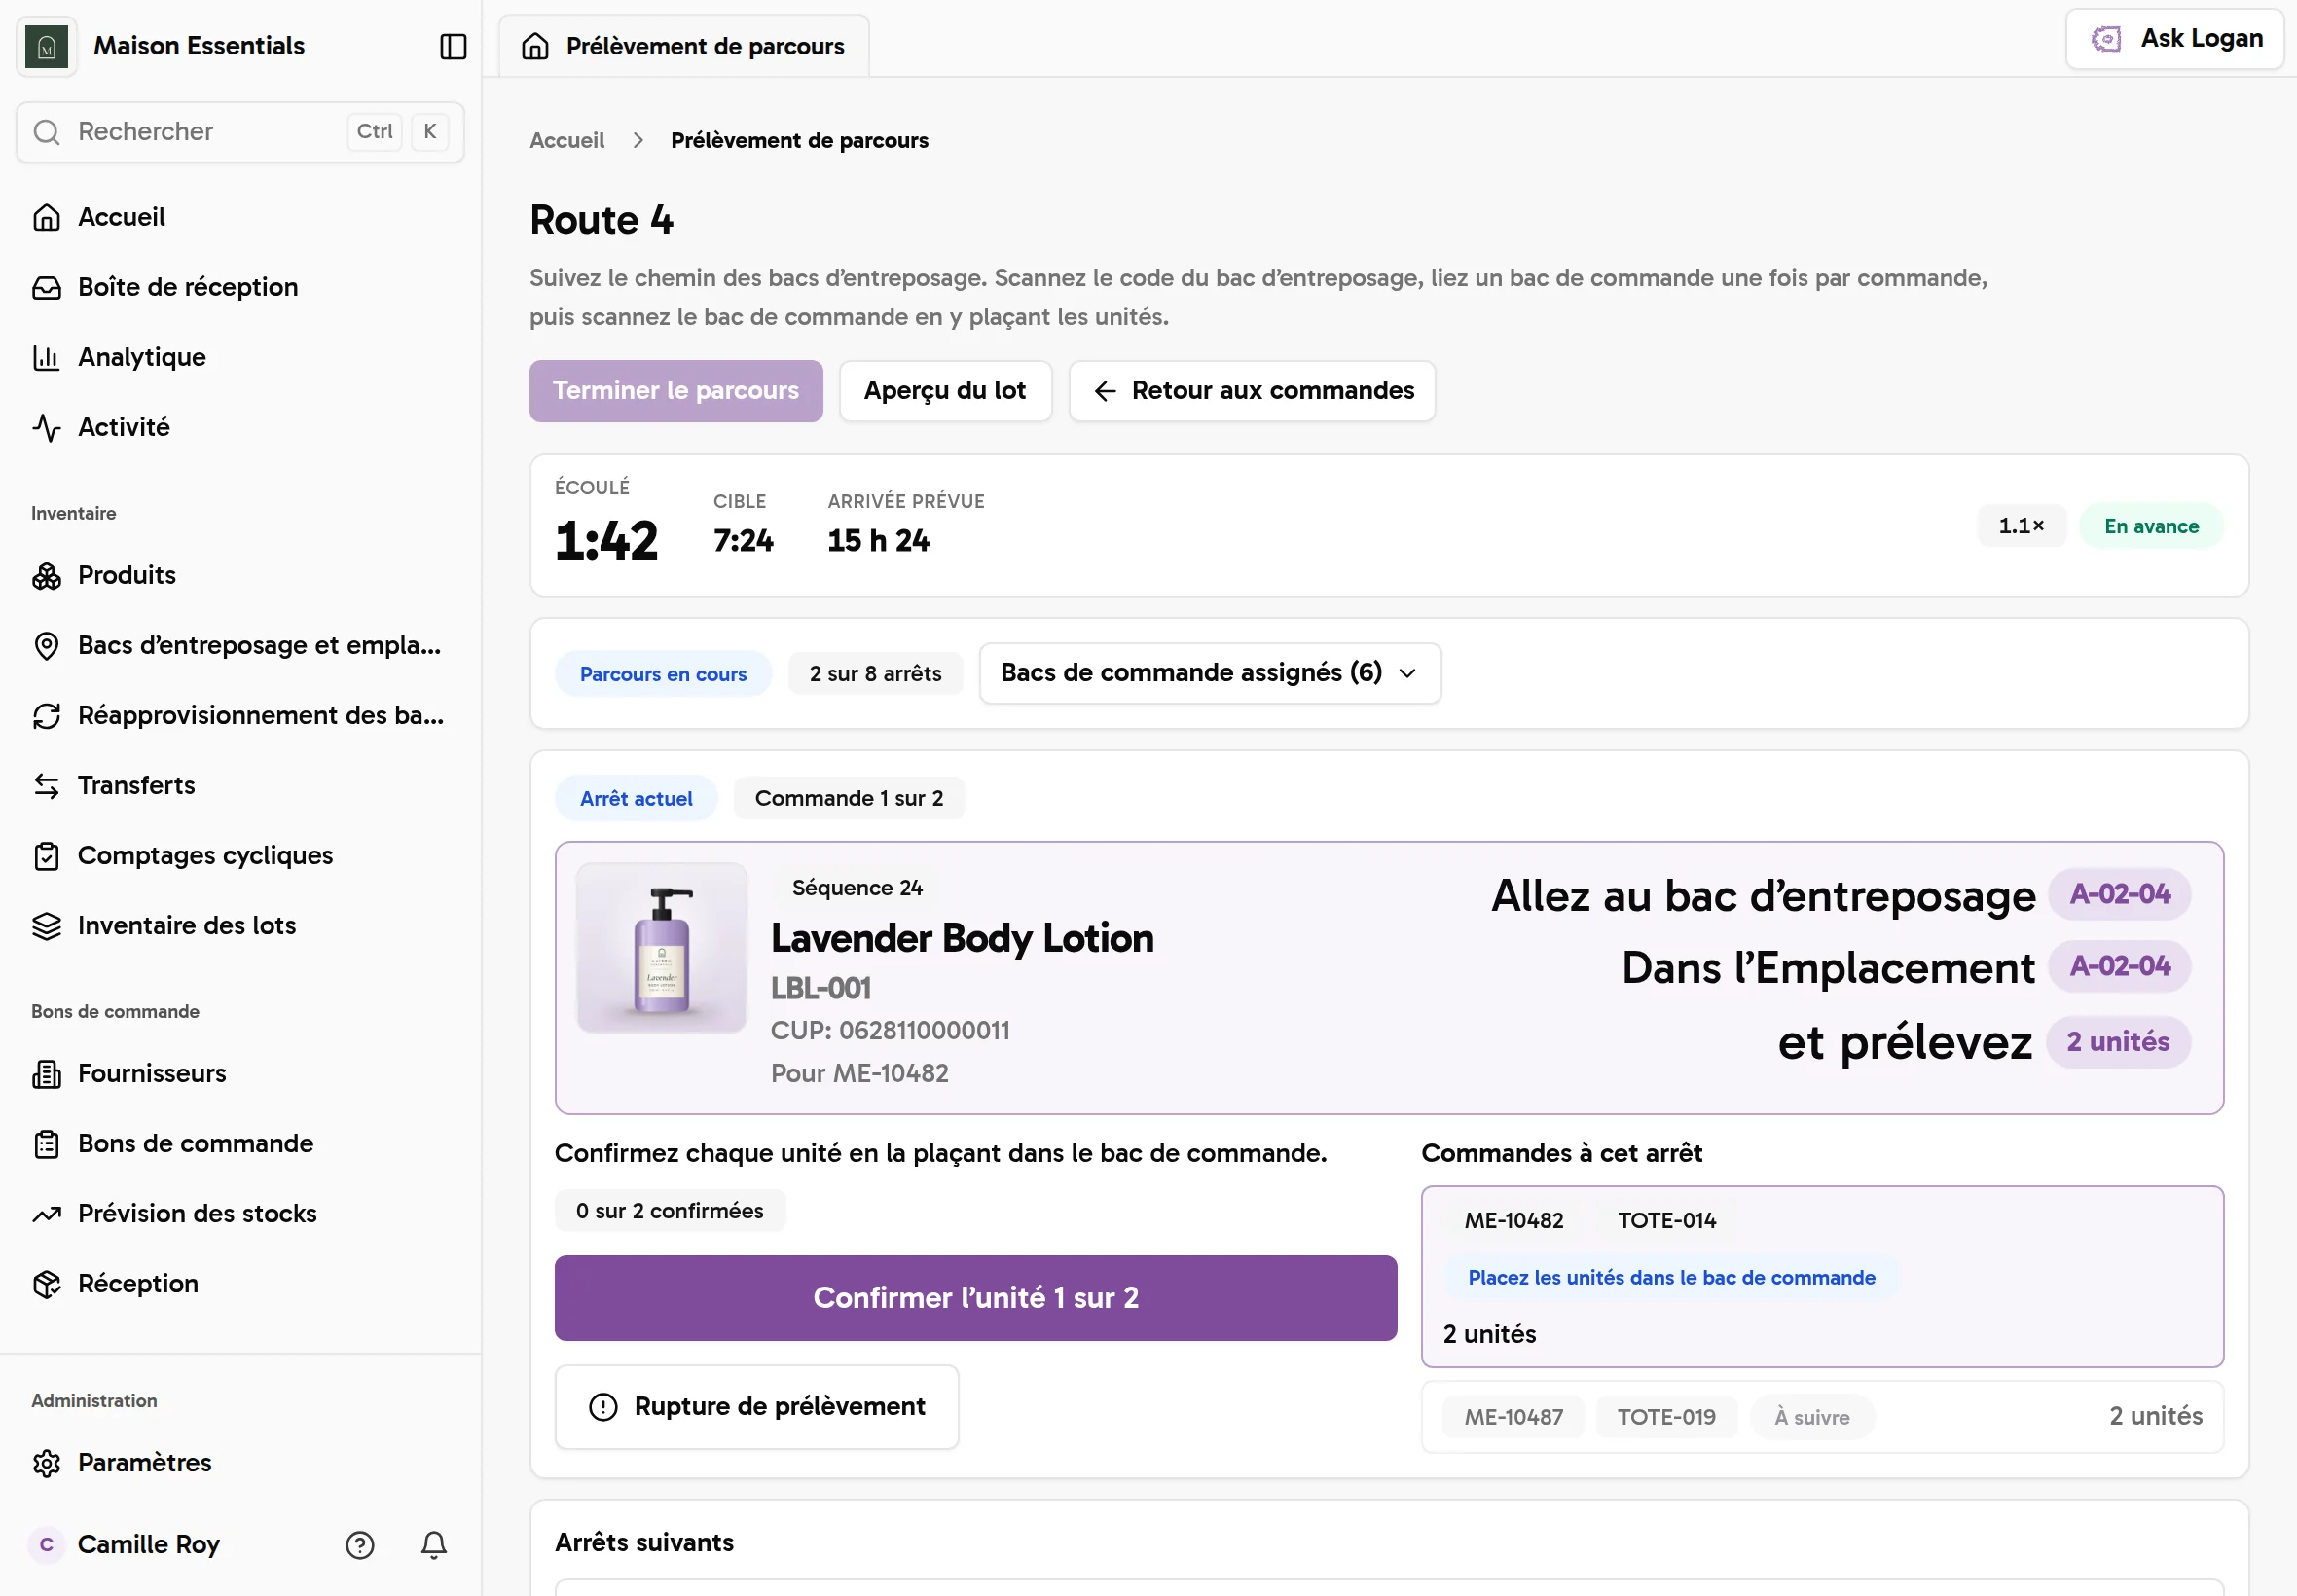Open Boîte de réception
Viewport: 2297px width, 1596px height.
click(x=240, y=287)
